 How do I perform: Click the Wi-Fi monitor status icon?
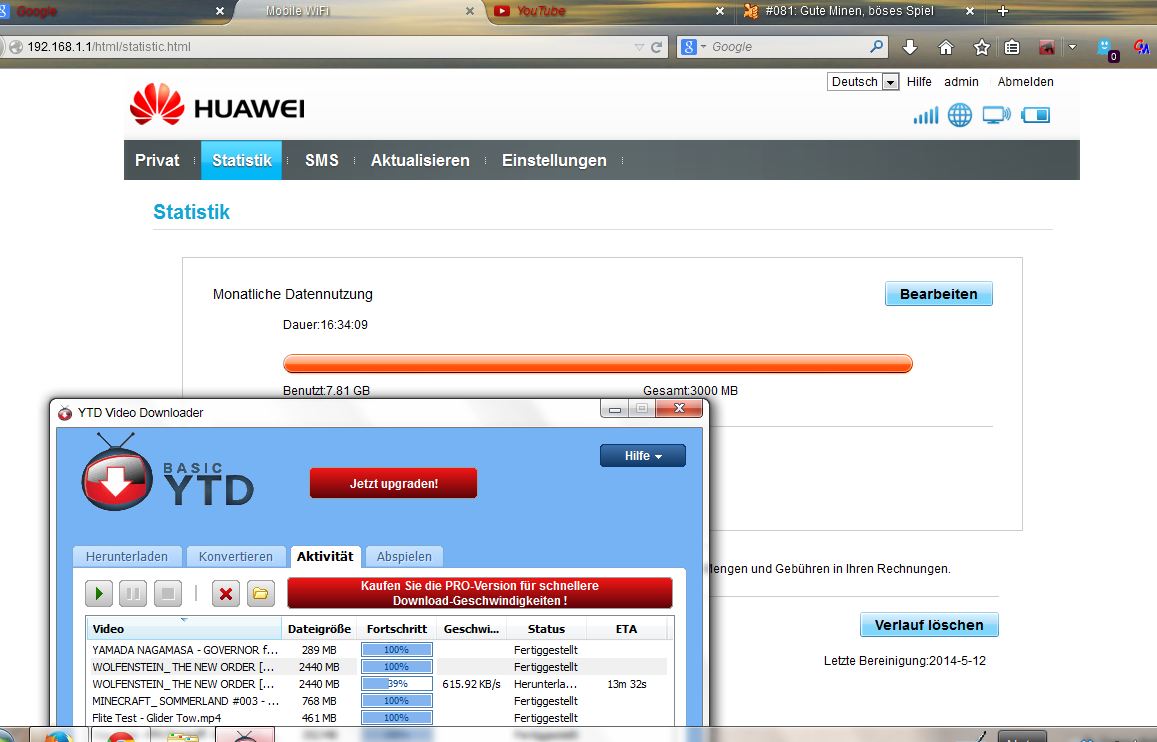996,115
